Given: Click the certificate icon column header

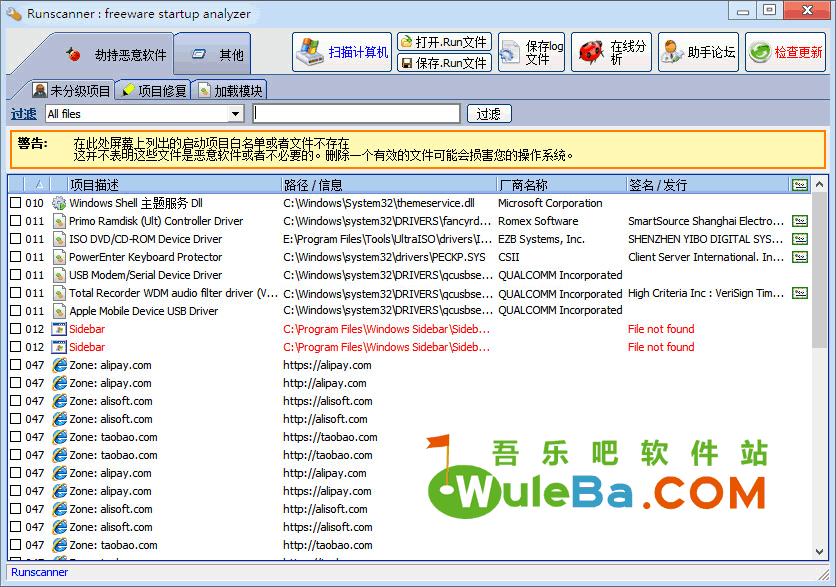Looking at the screenshot, I should coord(800,185).
